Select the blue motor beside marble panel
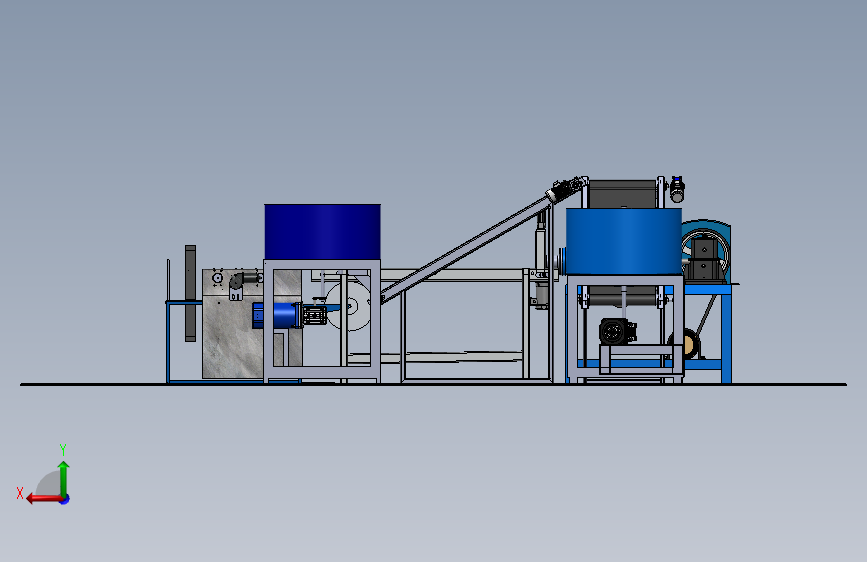This screenshot has height=562, width=867. point(277,315)
